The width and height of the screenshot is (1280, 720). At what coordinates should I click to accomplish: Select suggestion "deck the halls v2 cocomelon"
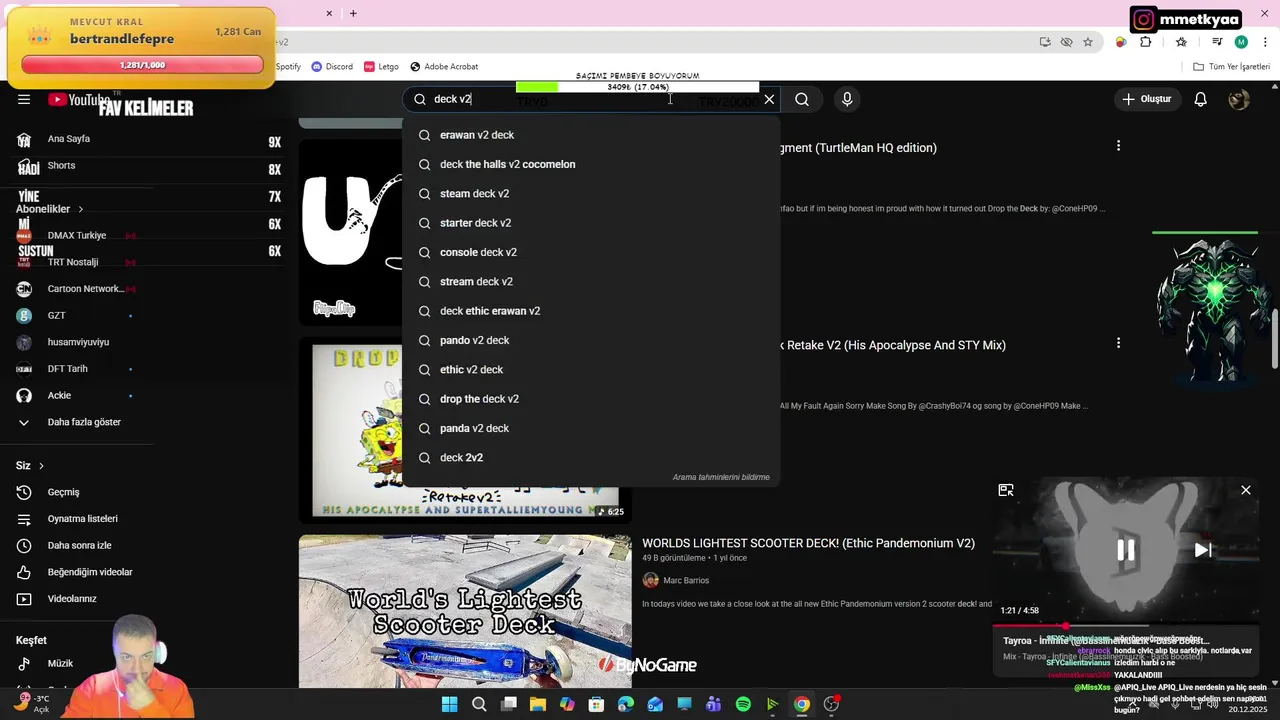point(590,164)
